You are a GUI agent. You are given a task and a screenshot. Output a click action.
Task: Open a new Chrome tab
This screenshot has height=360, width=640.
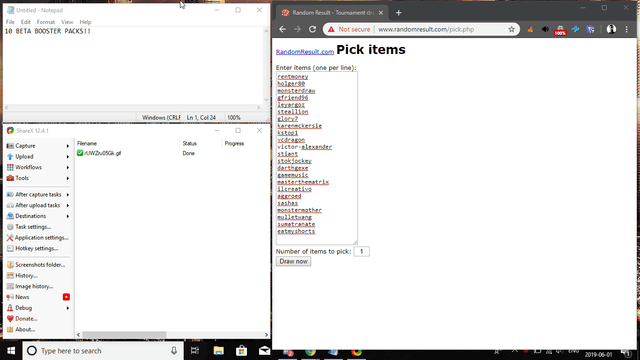(x=399, y=13)
